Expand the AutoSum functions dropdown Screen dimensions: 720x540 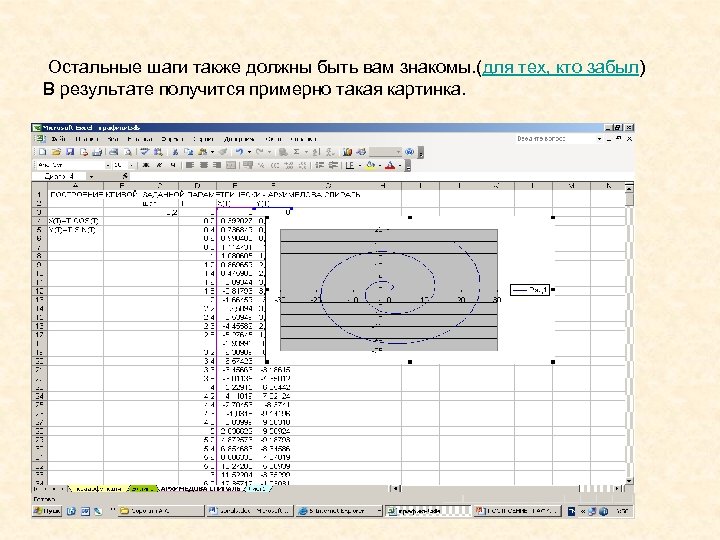click(x=306, y=152)
